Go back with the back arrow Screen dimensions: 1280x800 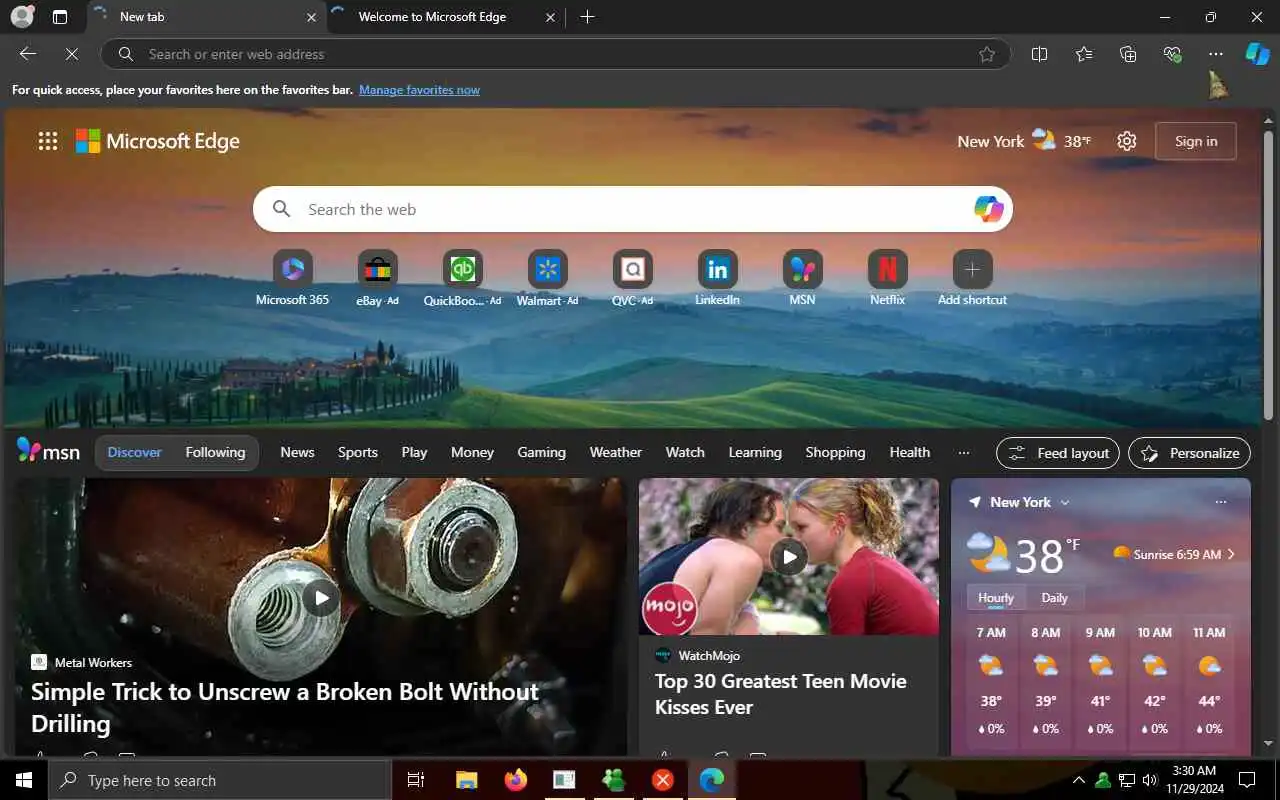[x=28, y=54]
